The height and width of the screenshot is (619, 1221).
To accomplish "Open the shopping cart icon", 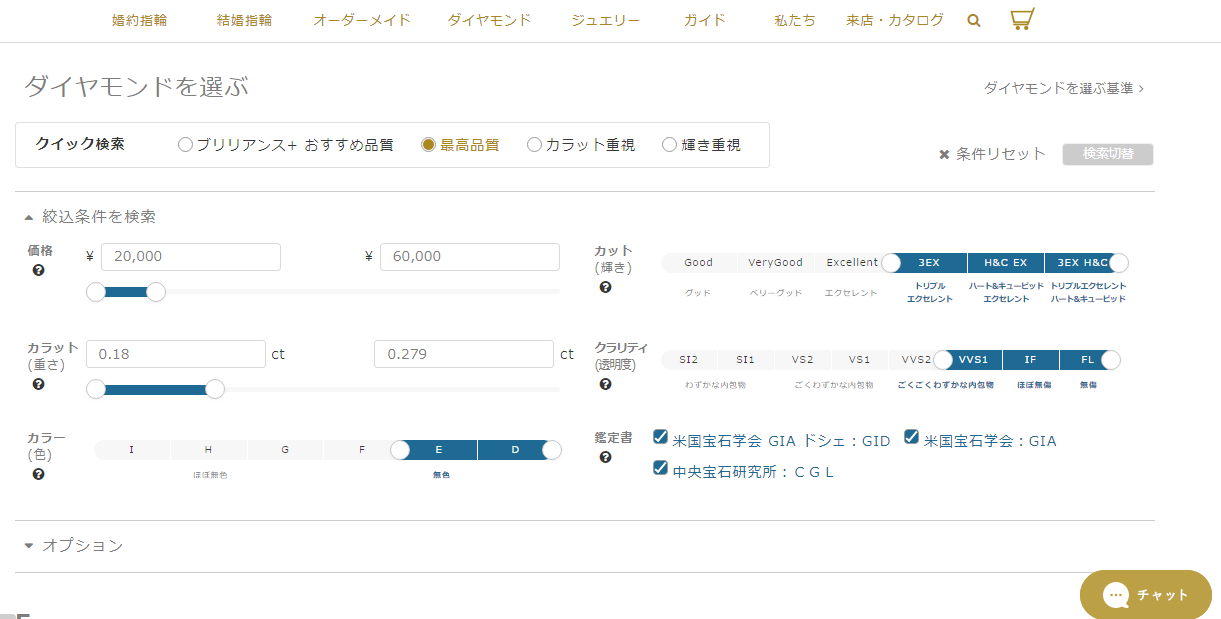I will click(1022, 19).
